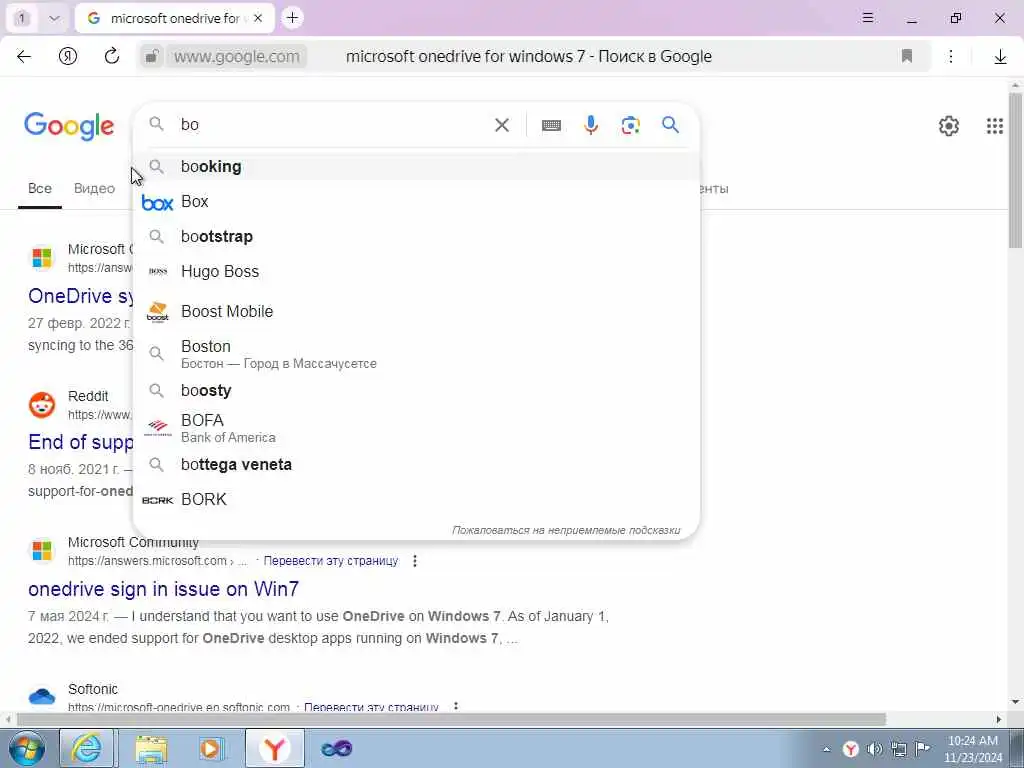Choose the 'Hugo Boss' suggestion
Image resolution: width=1024 pixels, height=768 pixels.
416,272
